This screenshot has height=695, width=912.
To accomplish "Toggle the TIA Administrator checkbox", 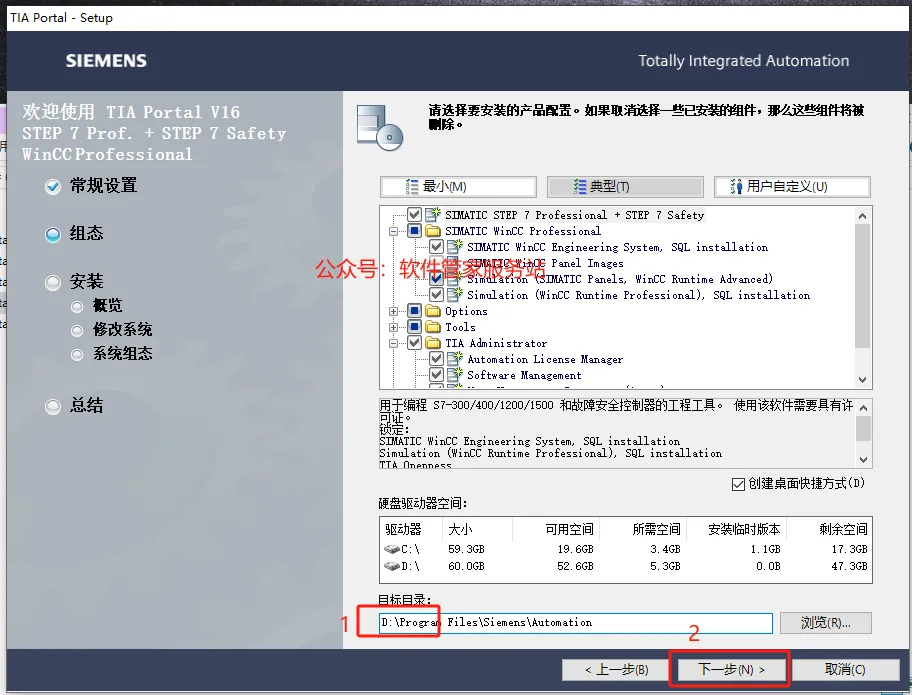I will pyautogui.click(x=414, y=343).
